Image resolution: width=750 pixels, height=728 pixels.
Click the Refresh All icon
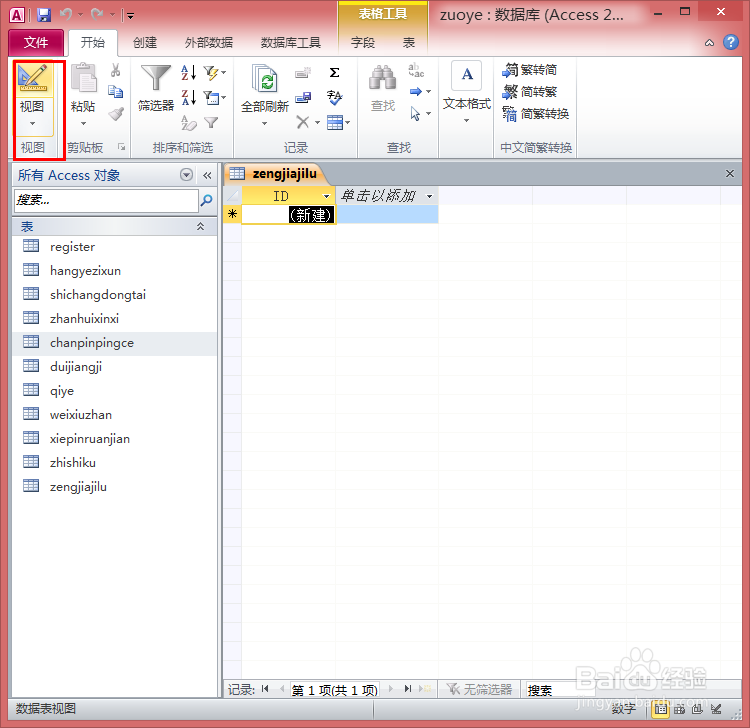pos(265,78)
